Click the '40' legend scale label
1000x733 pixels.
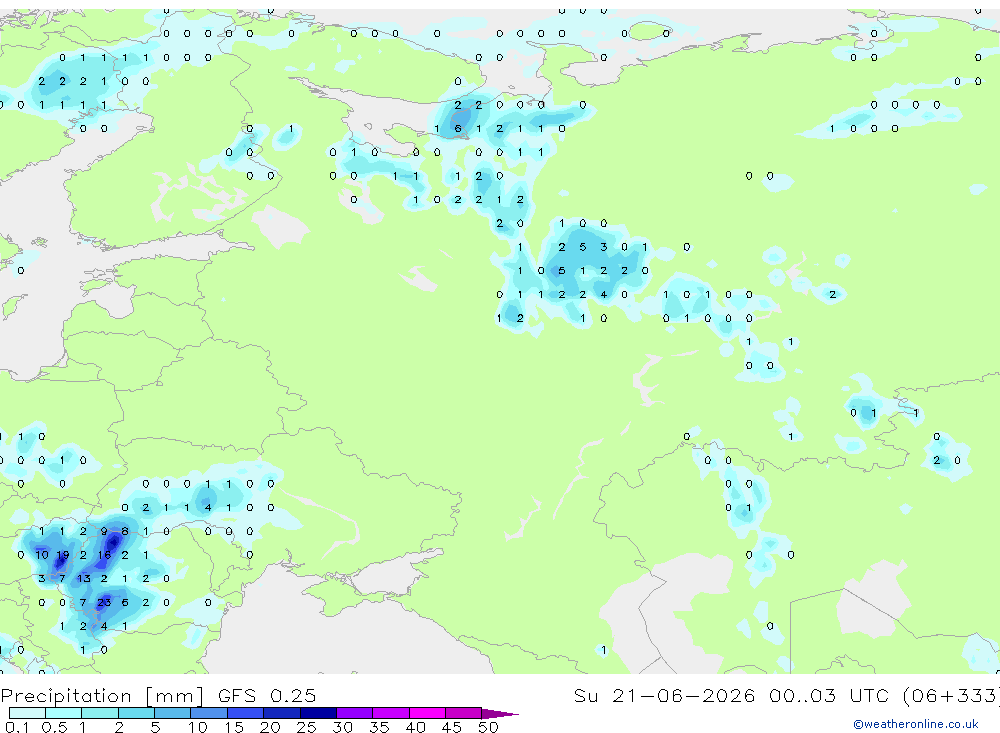point(415,727)
